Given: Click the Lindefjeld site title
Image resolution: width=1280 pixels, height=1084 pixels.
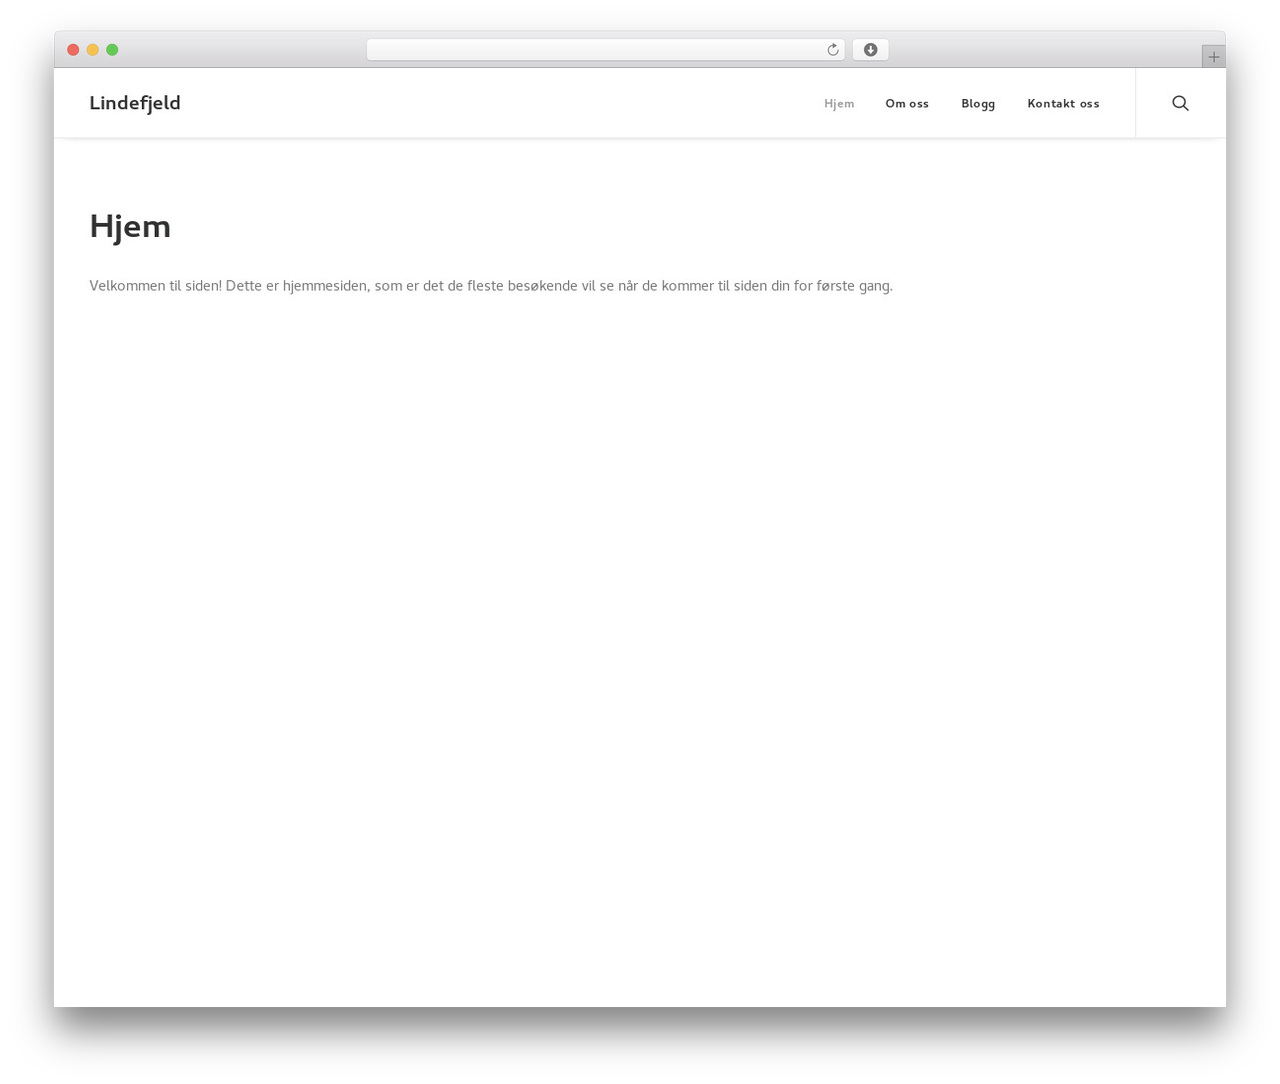Looking at the screenshot, I should click(135, 103).
